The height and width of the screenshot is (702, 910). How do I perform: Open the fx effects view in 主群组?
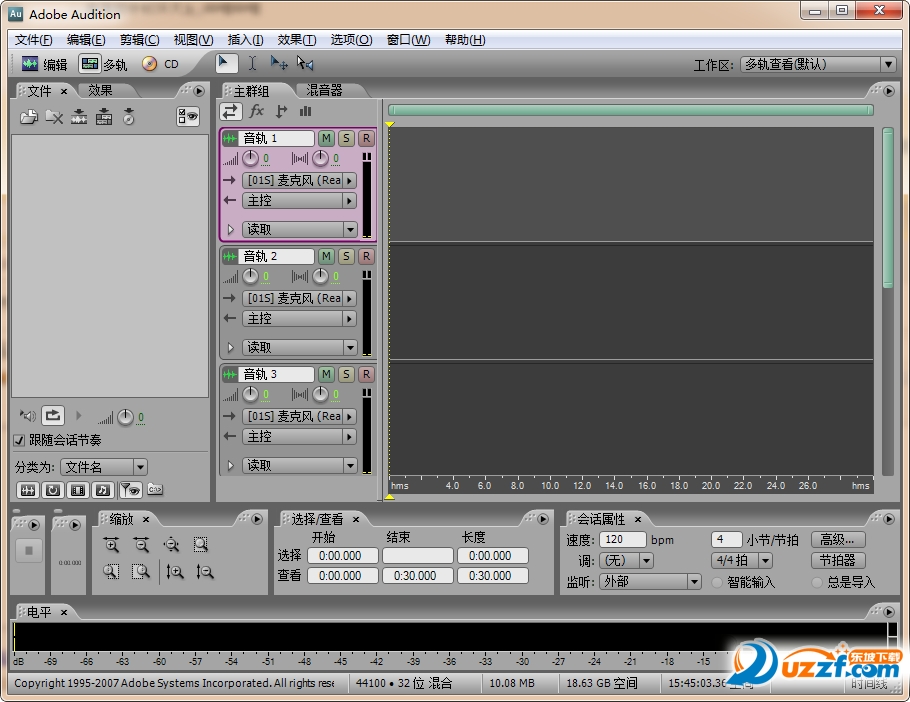tap(257, 111)
